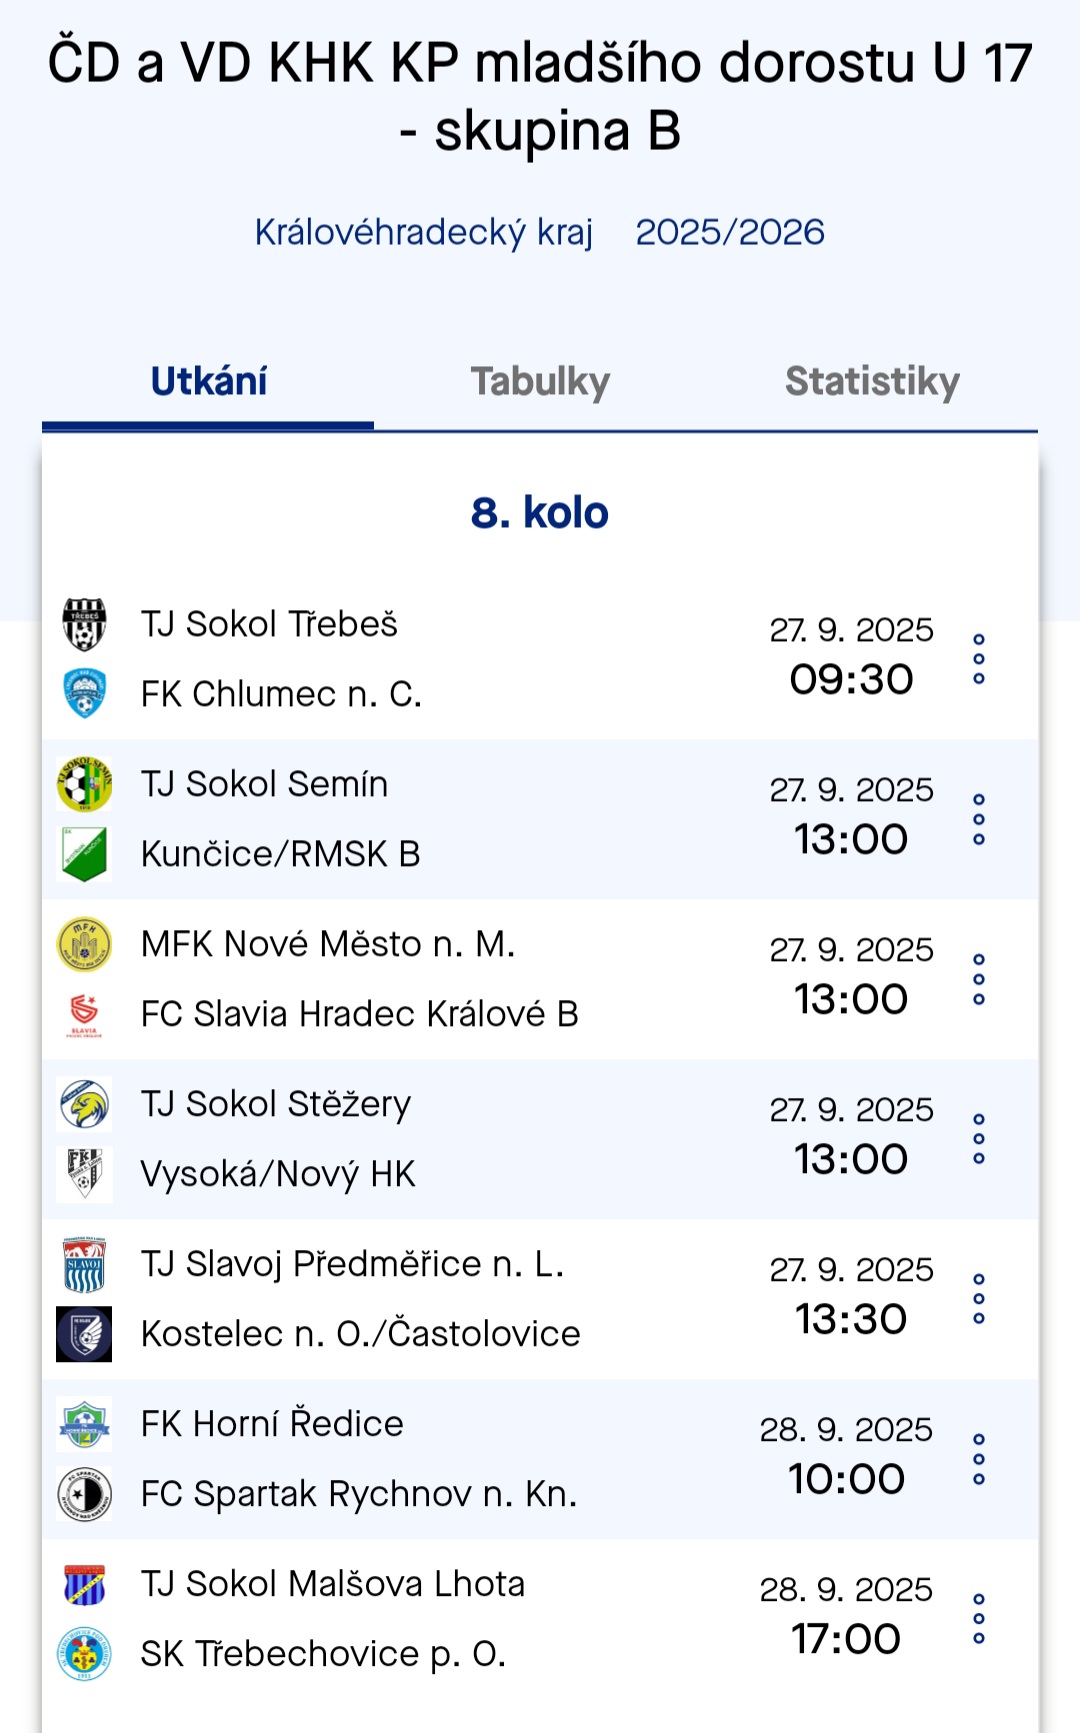Click the Kunčice/RMSK B green crest
Viewport: 1080px width, 1733px height.
point(84,854)
